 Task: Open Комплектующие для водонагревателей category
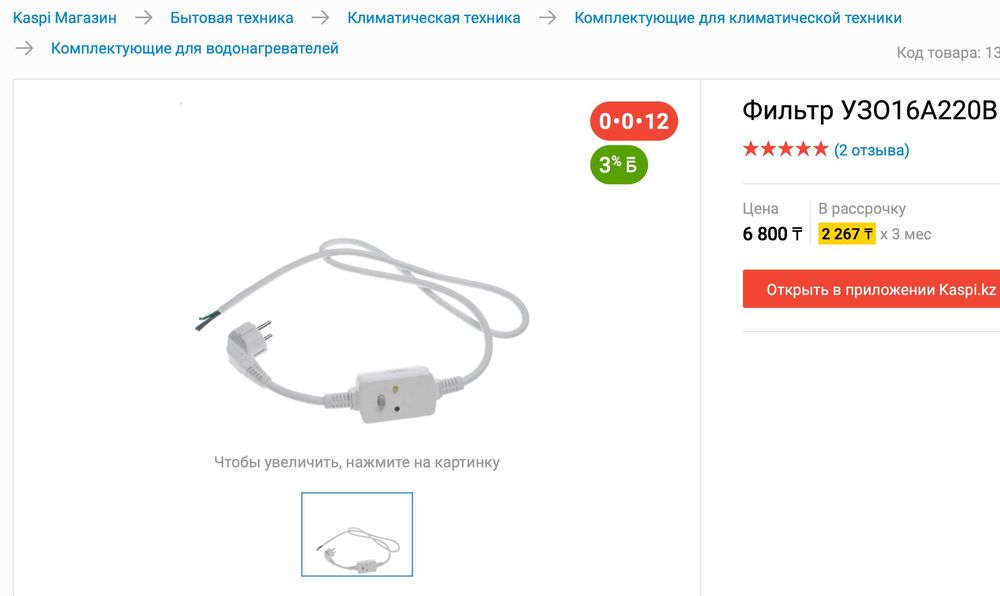pyautogui.click(x=195, y=48)
